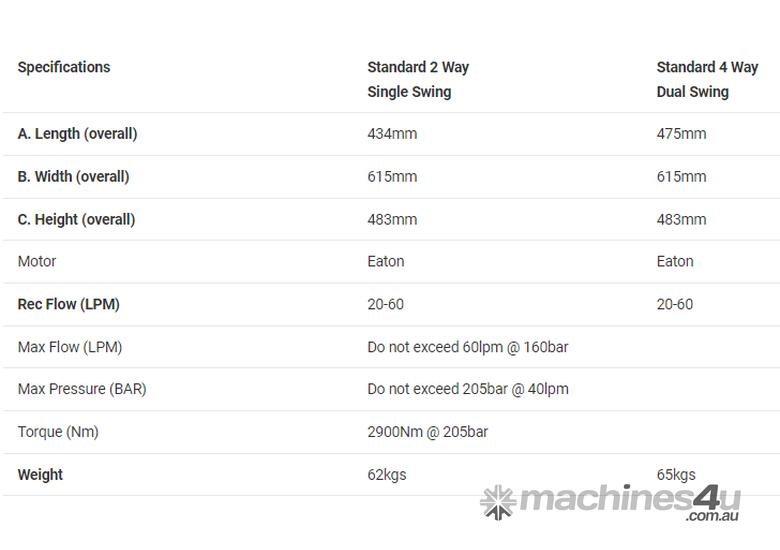This screenshot has height=550, width=780.
Task: Click the machines4u snowflake logo icon
Action: [497, 502]
